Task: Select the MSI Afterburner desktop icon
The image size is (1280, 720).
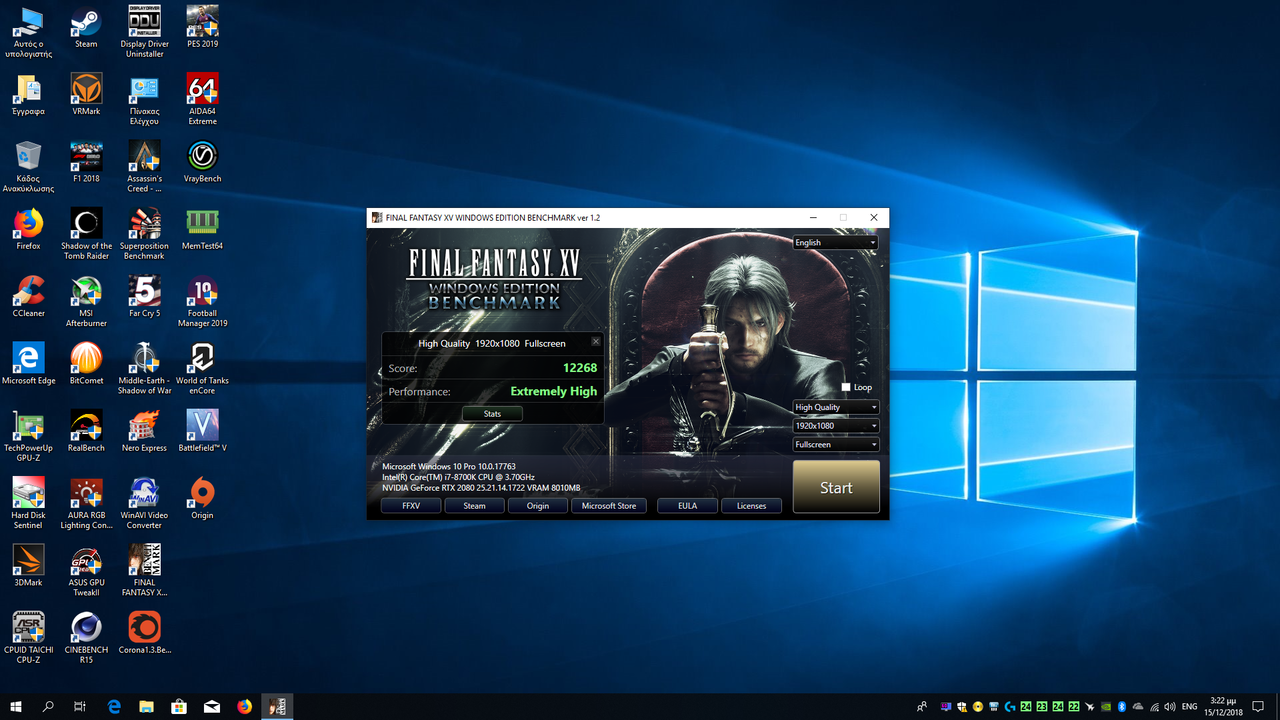Action: [x=86, y=301]
